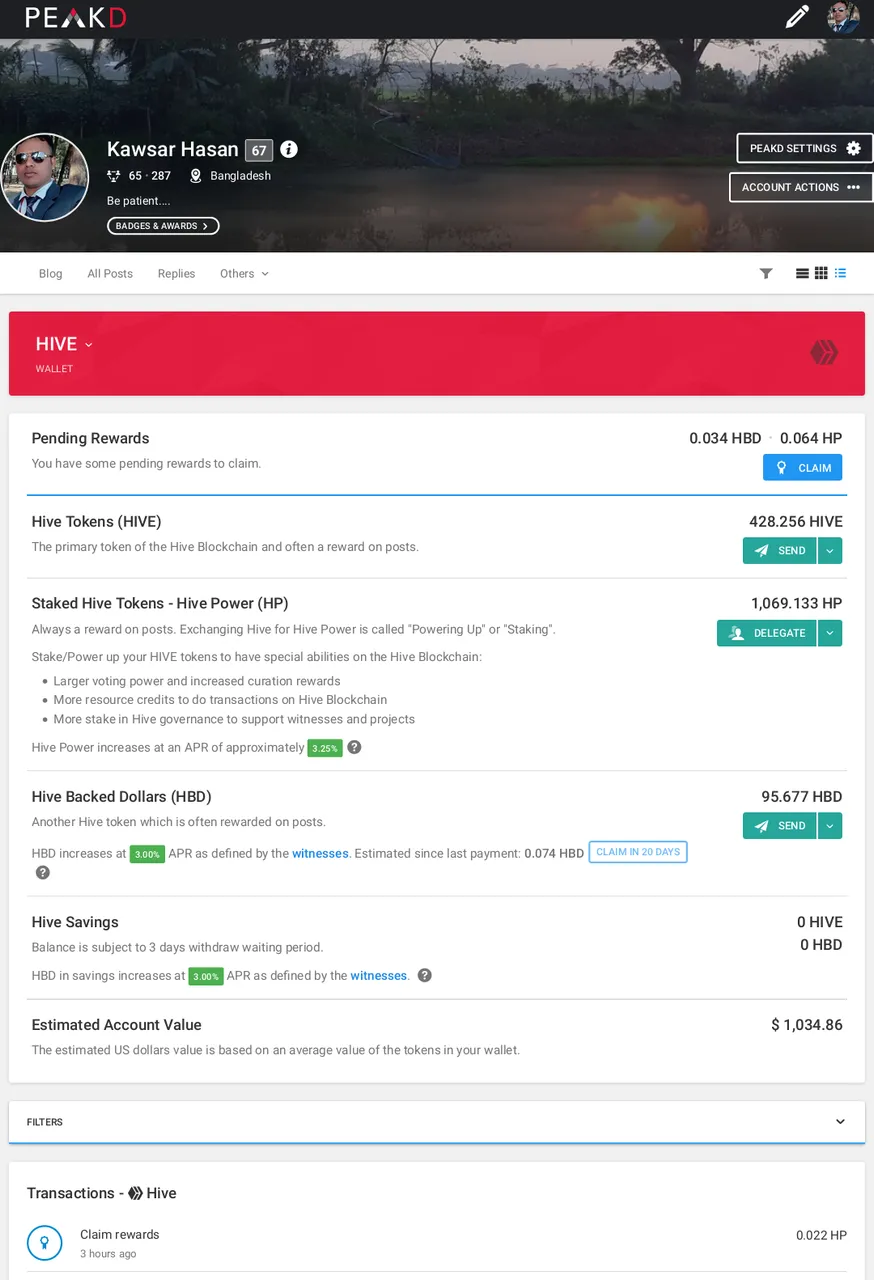Click the Claim rewards transaction icon
This screenshot has height=1280, width=874.
(x=44, y=1243)
